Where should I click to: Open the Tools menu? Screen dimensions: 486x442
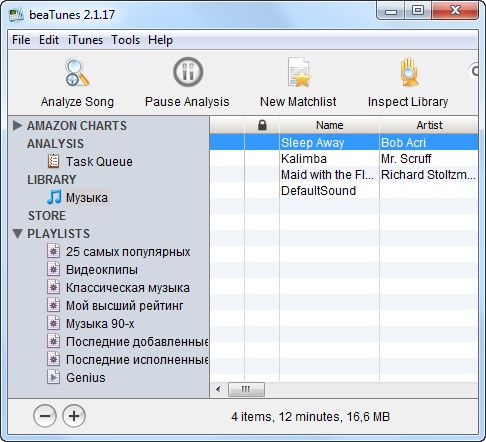tap(126, 40)
